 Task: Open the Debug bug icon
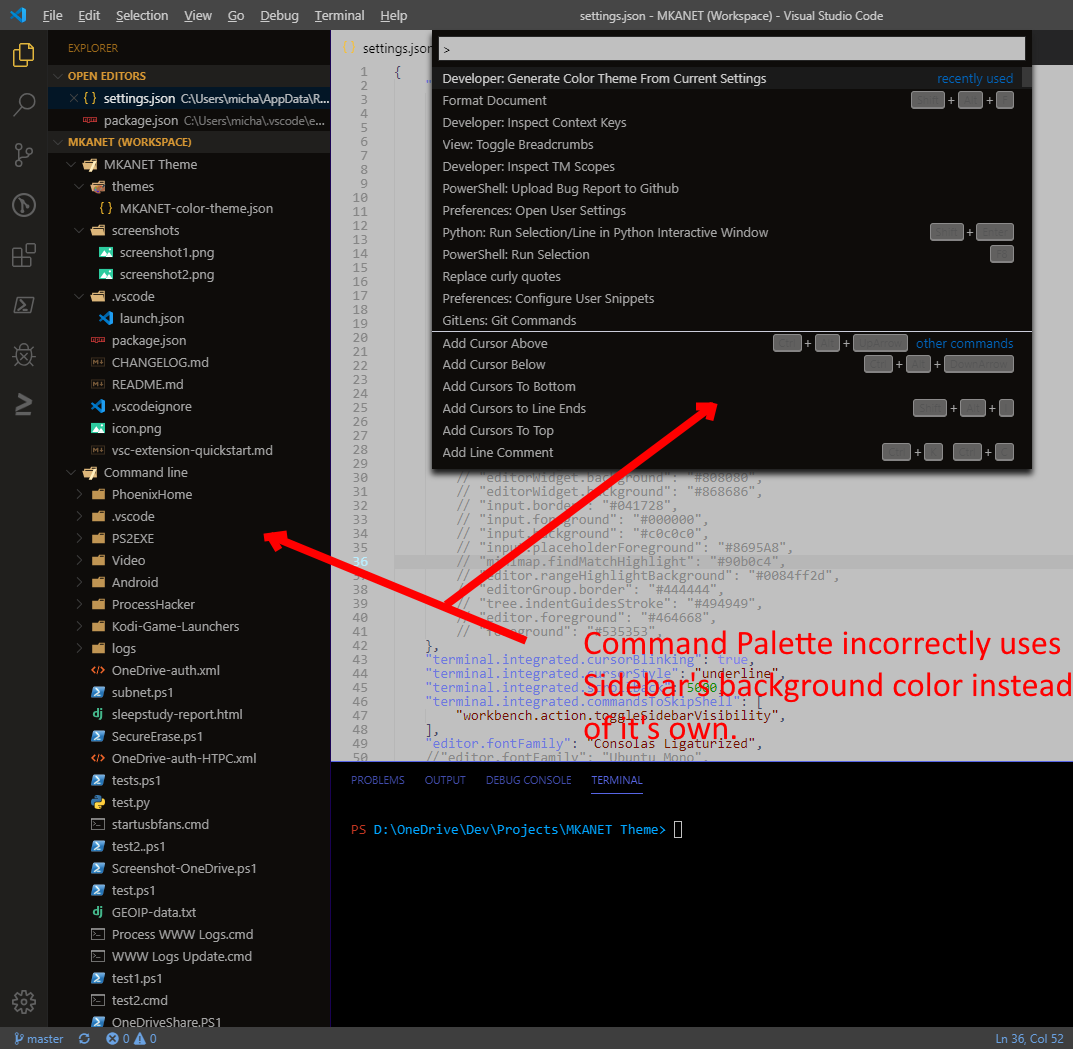pos(23,355)
